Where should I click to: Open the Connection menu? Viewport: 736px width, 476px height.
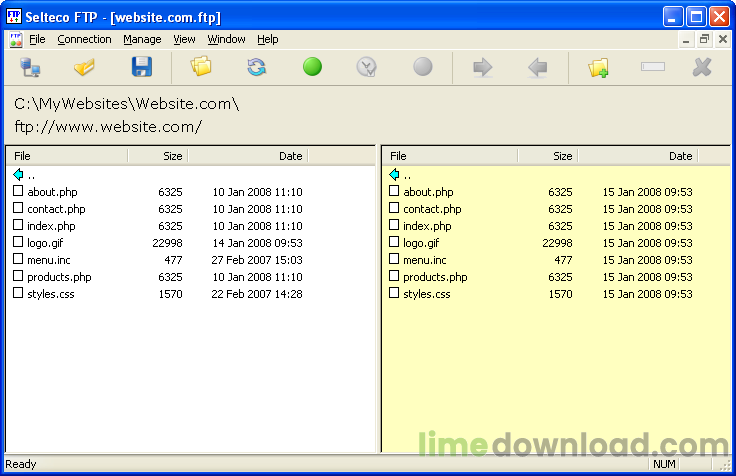[84, 39]
